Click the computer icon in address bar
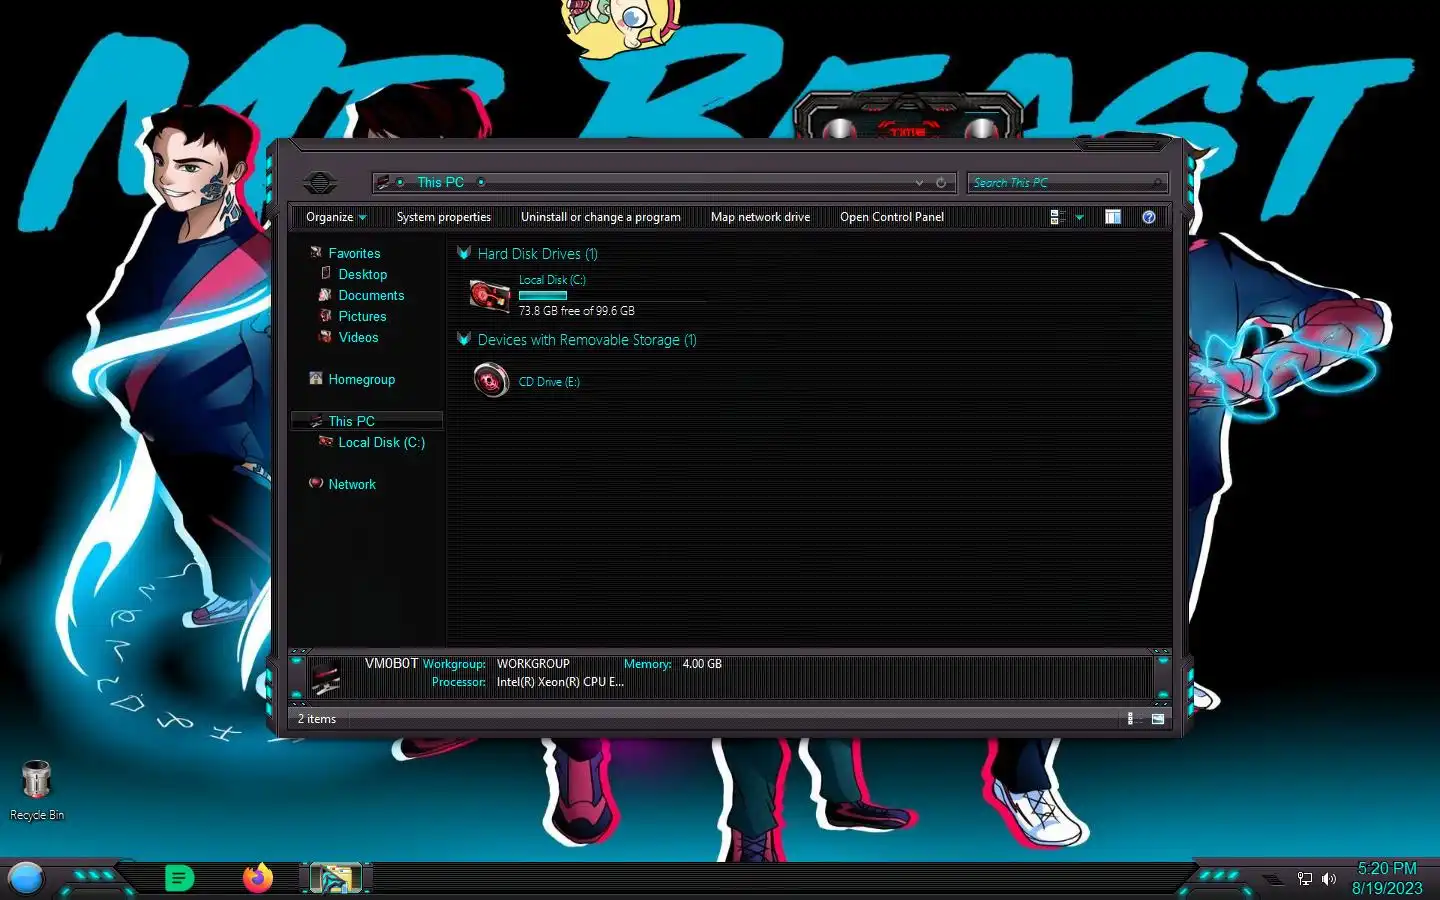This screenshot has width=1440, height=900. point(383,182)
